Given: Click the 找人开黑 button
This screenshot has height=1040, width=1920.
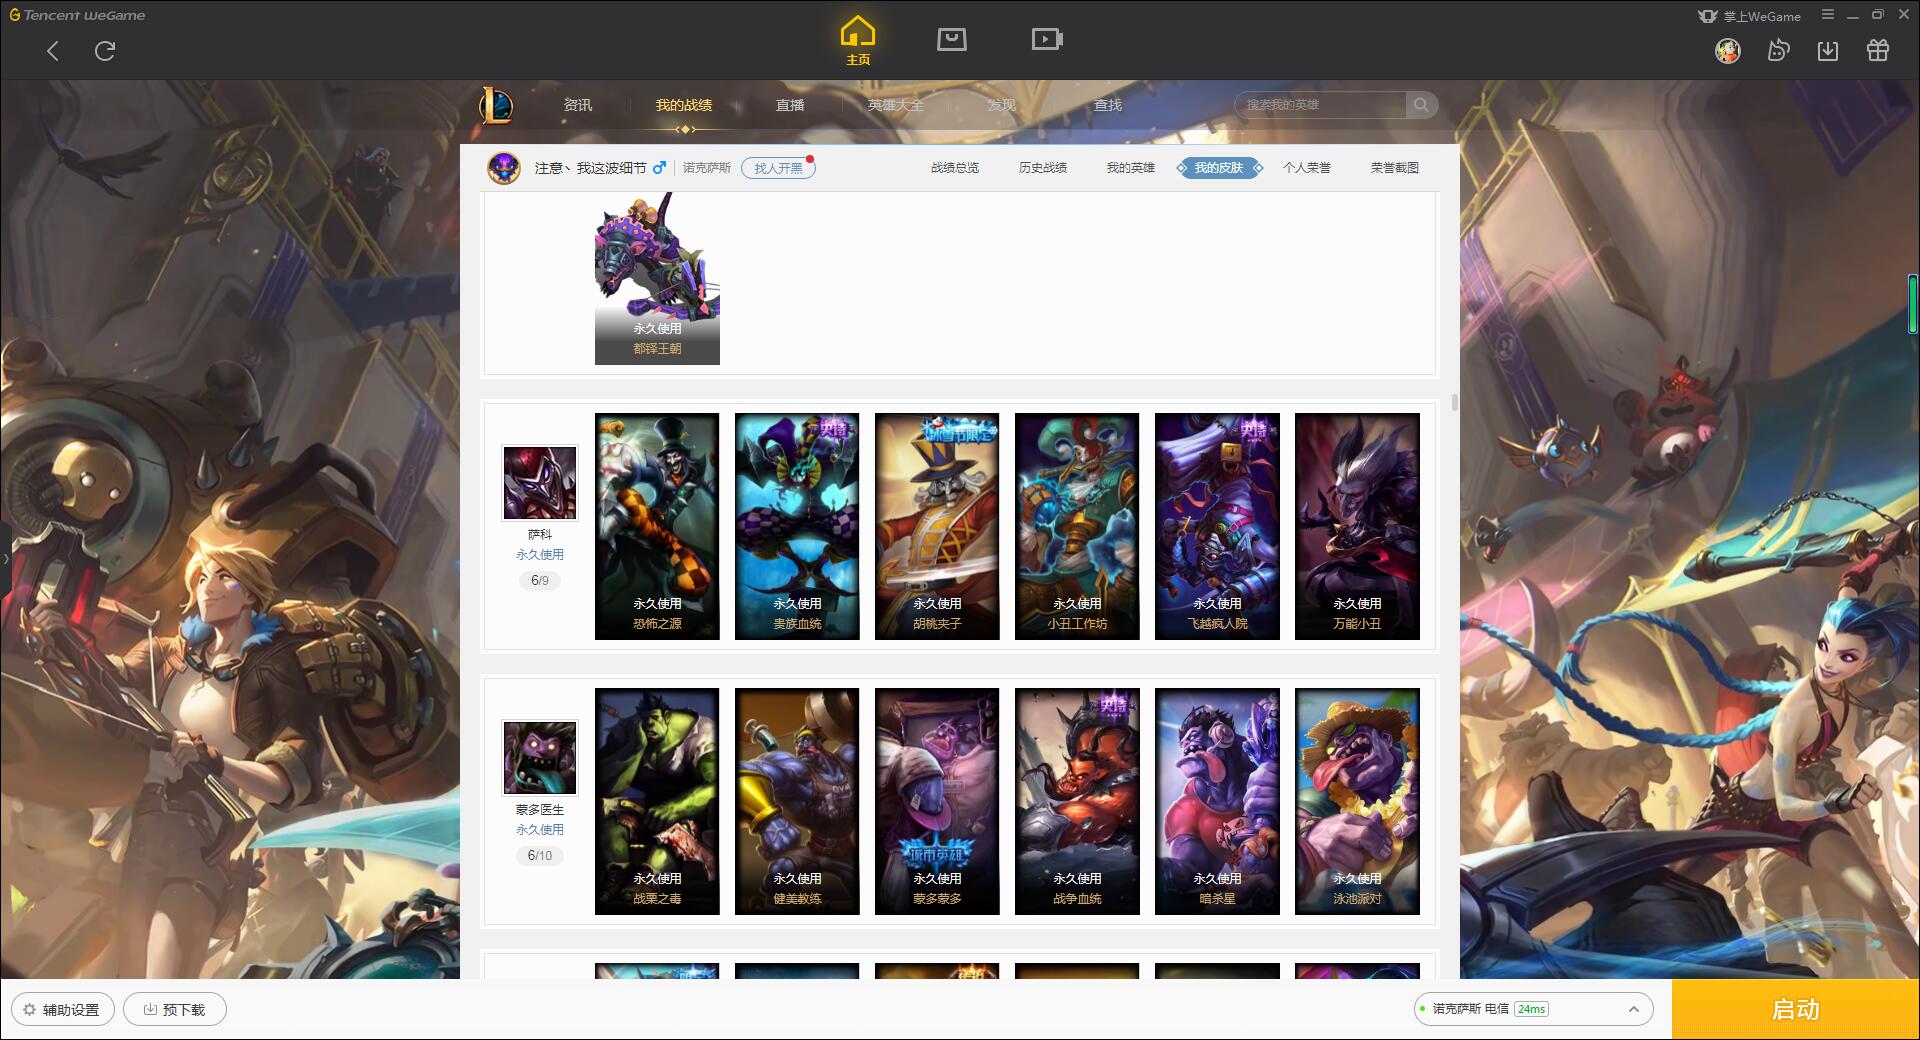Looking at the screenshot, I should (778, 168).
